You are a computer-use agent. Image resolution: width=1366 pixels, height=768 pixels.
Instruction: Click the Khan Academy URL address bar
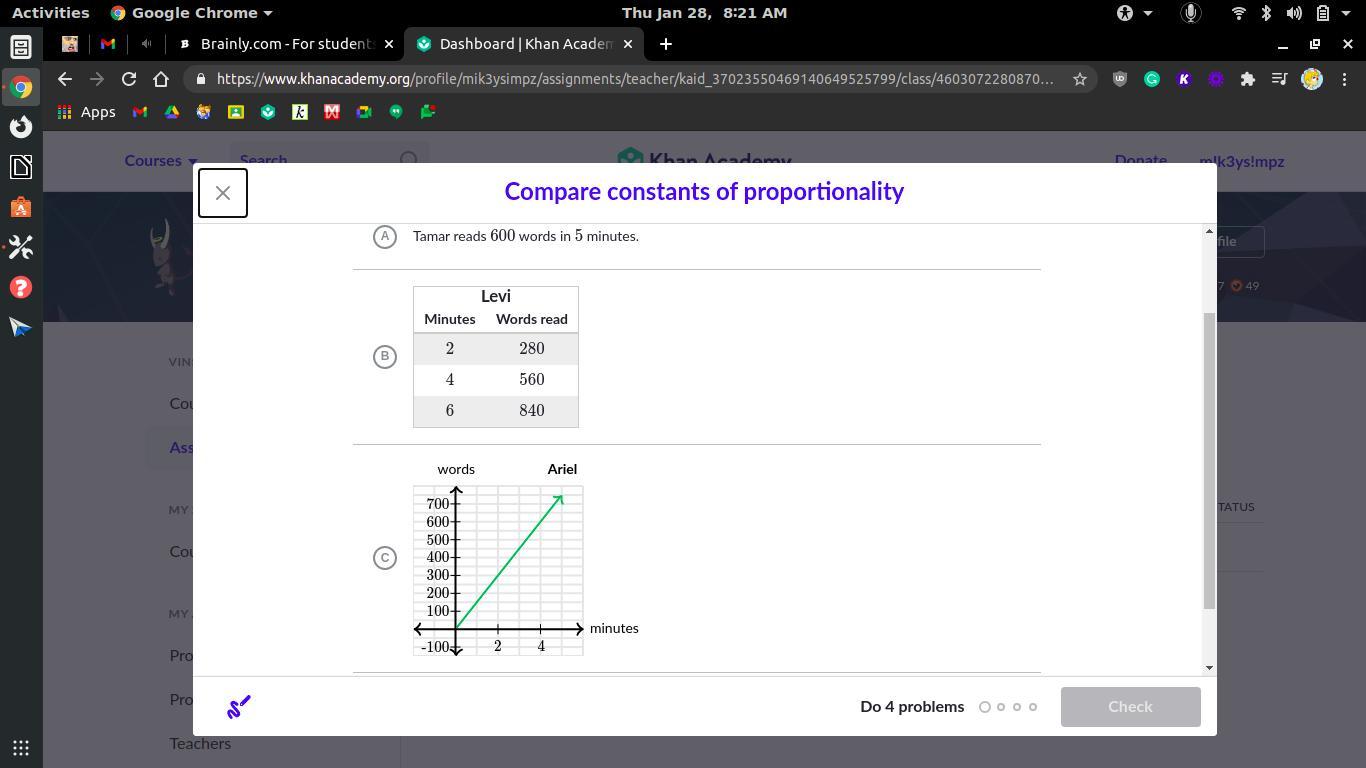tap(635, 79)
